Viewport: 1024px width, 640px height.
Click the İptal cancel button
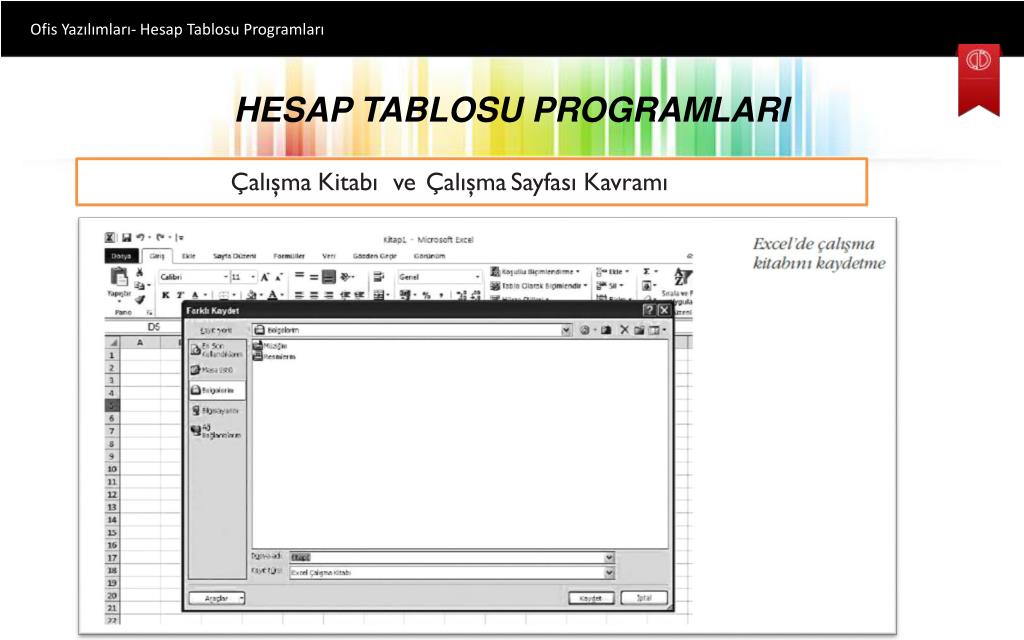[644, 598]
